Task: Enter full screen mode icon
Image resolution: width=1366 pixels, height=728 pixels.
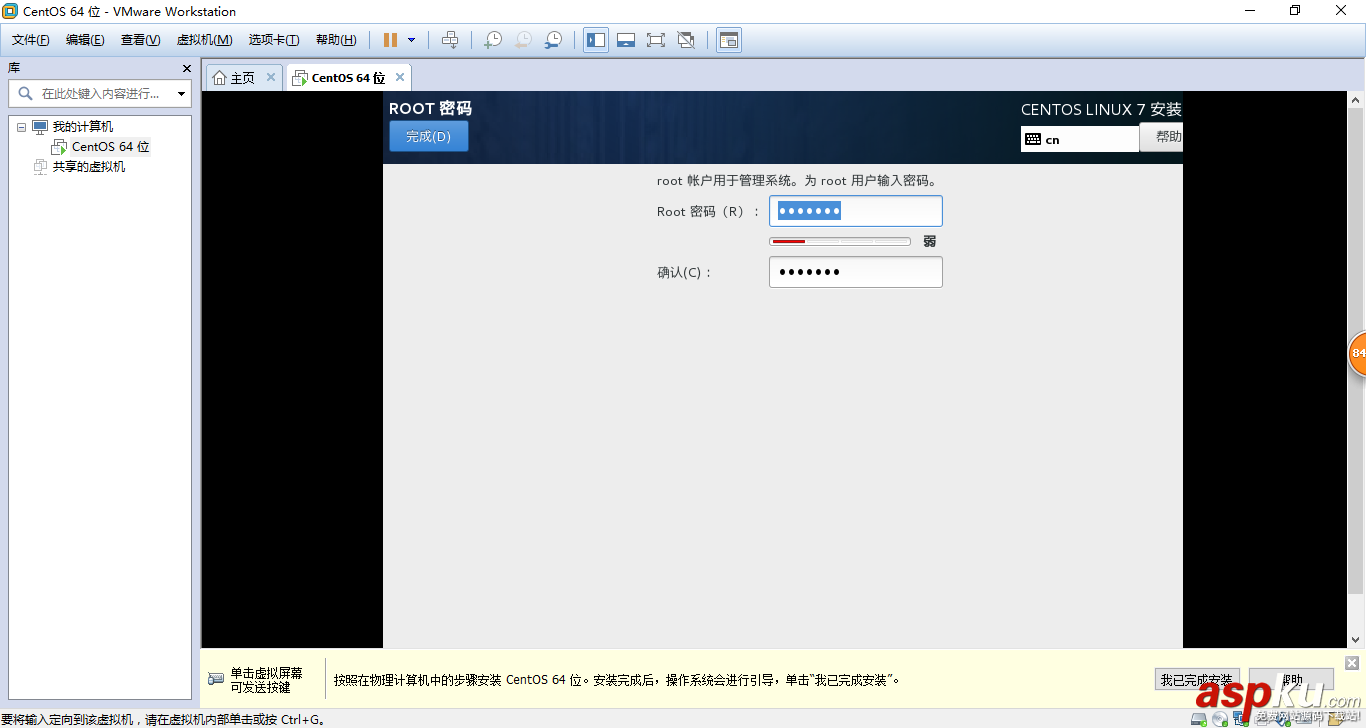Action: point(656,40)
